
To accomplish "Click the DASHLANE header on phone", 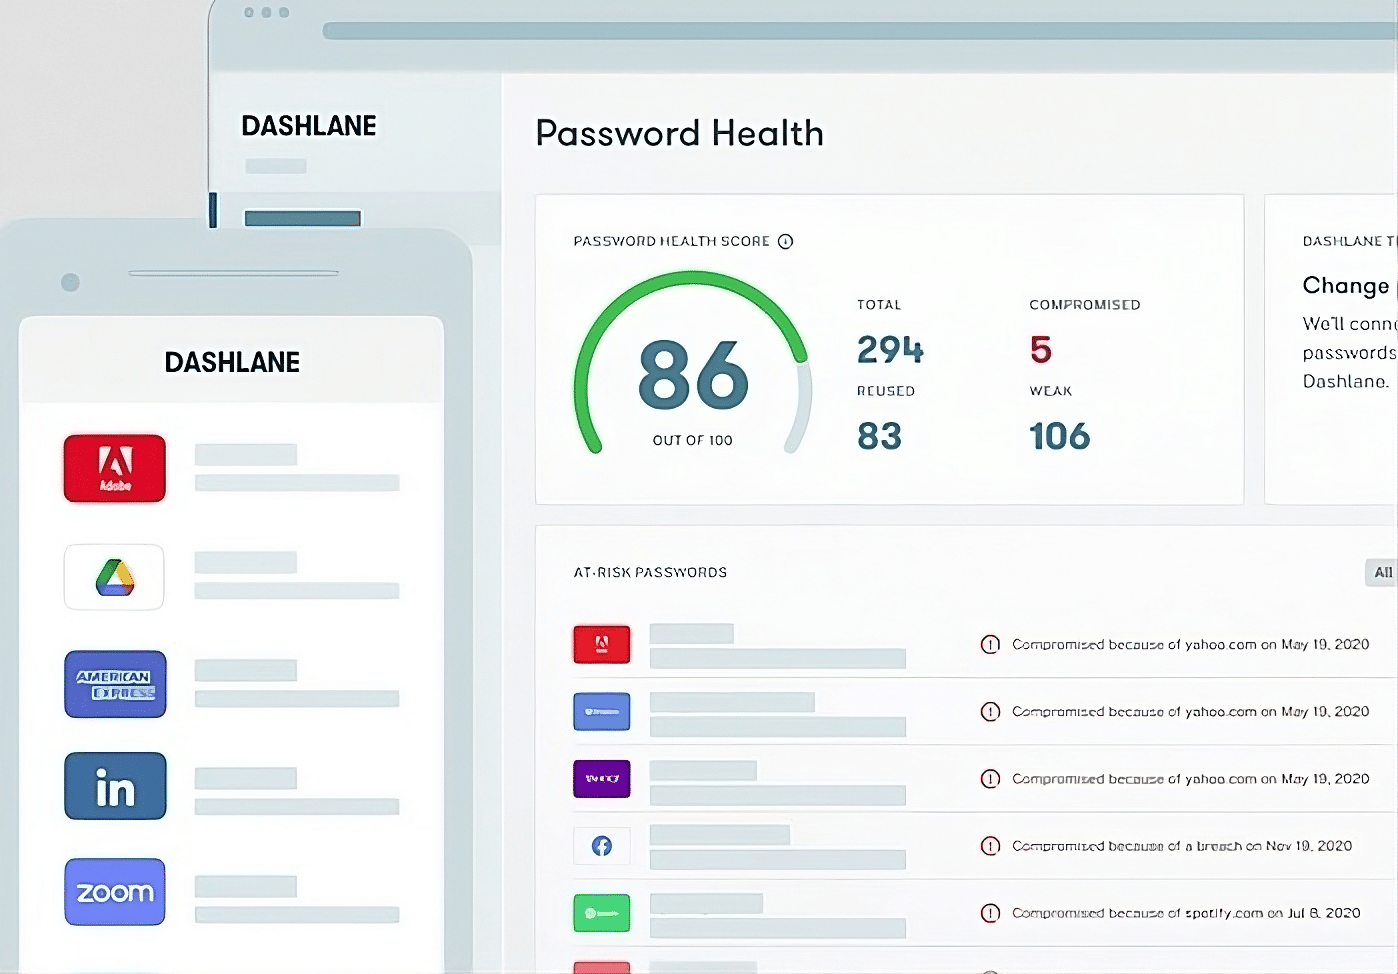I will tap(232, 362).
